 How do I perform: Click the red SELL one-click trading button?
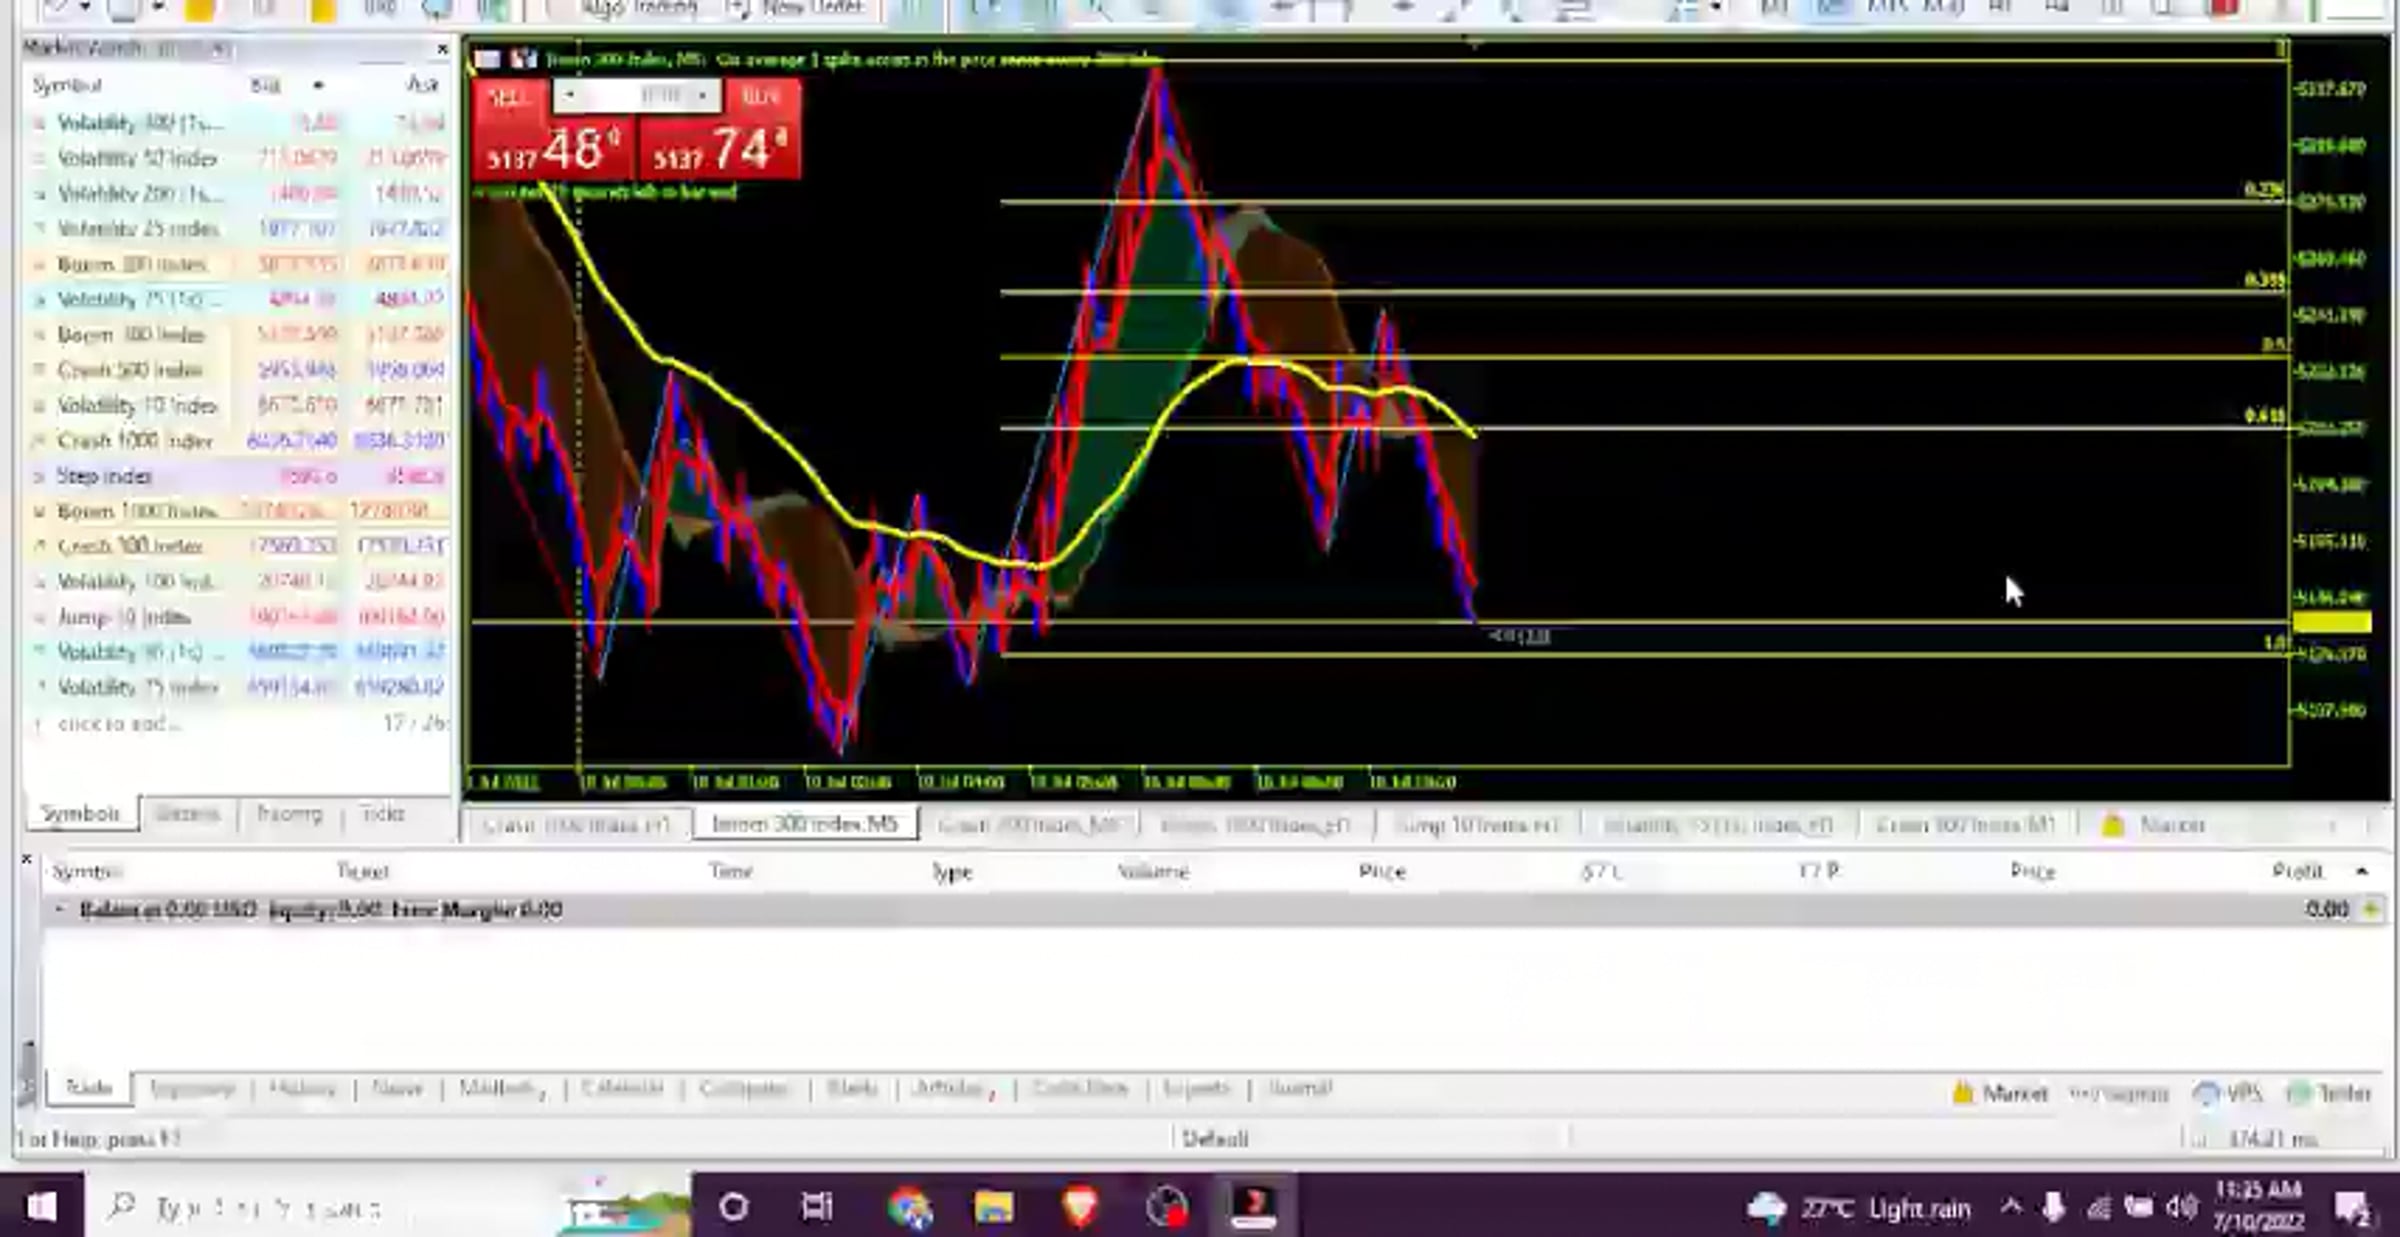click(x=510, y=98)
